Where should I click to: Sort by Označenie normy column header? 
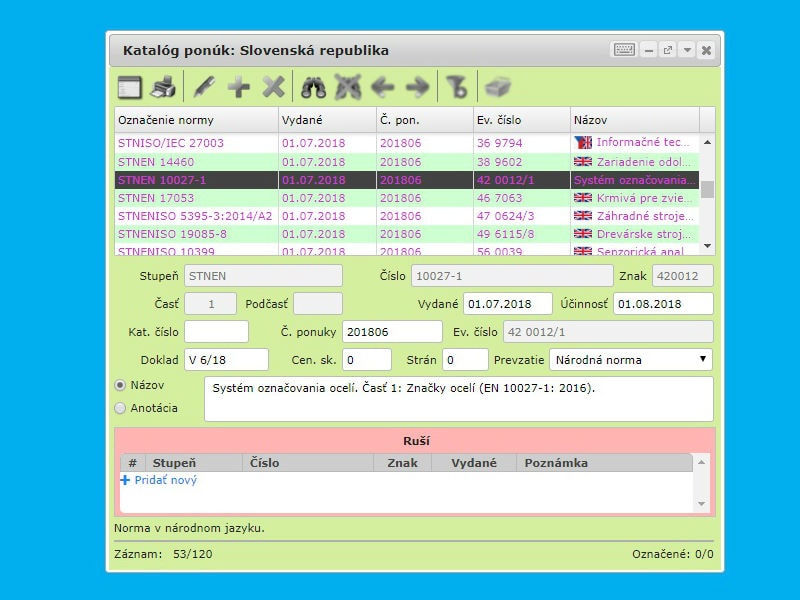[x=196, y=120]
